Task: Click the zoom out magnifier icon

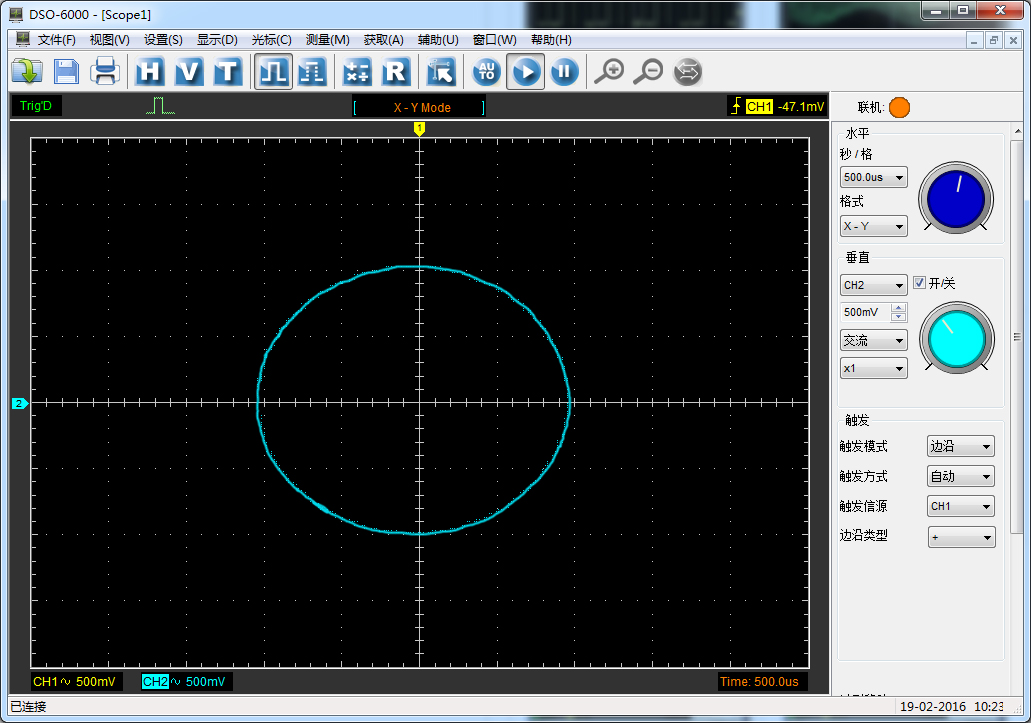Action: [648, 71]
